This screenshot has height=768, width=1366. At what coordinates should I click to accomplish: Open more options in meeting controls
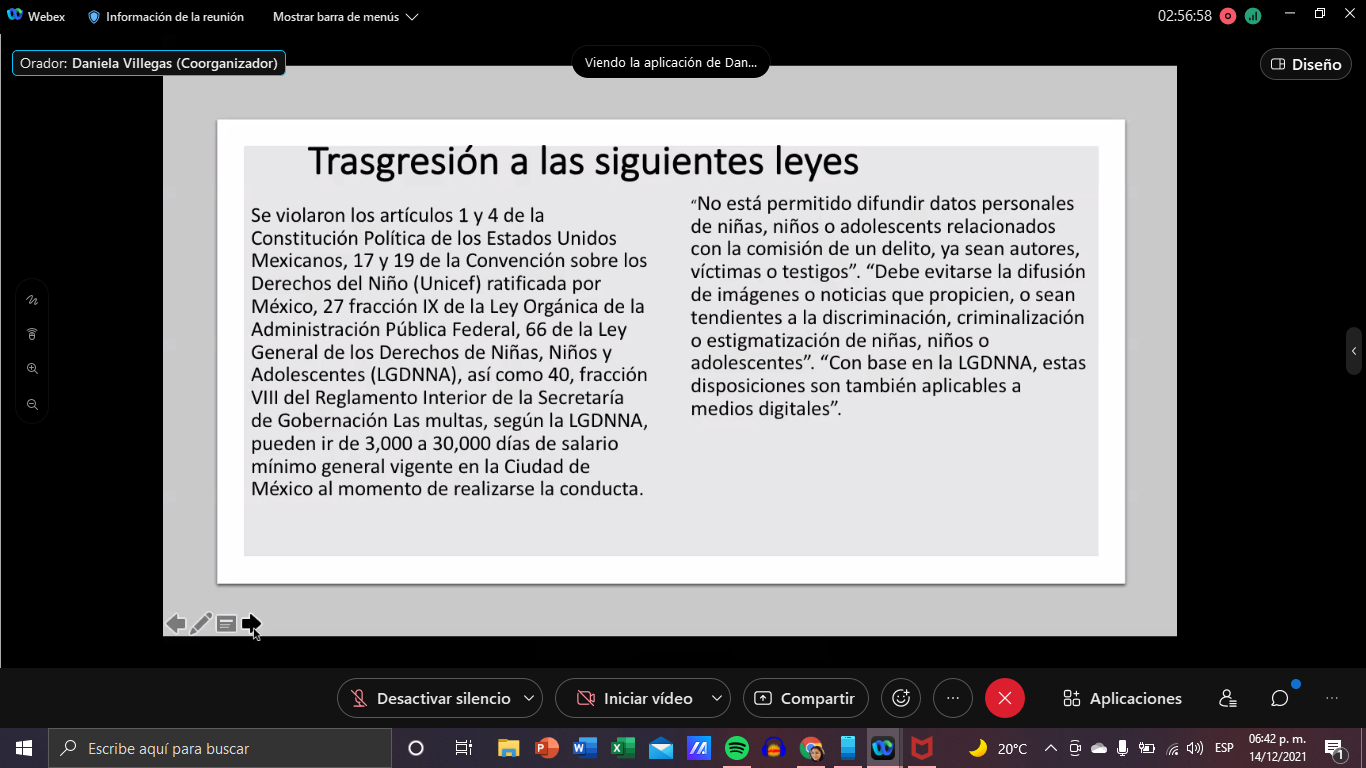click(x=953, y=698)
